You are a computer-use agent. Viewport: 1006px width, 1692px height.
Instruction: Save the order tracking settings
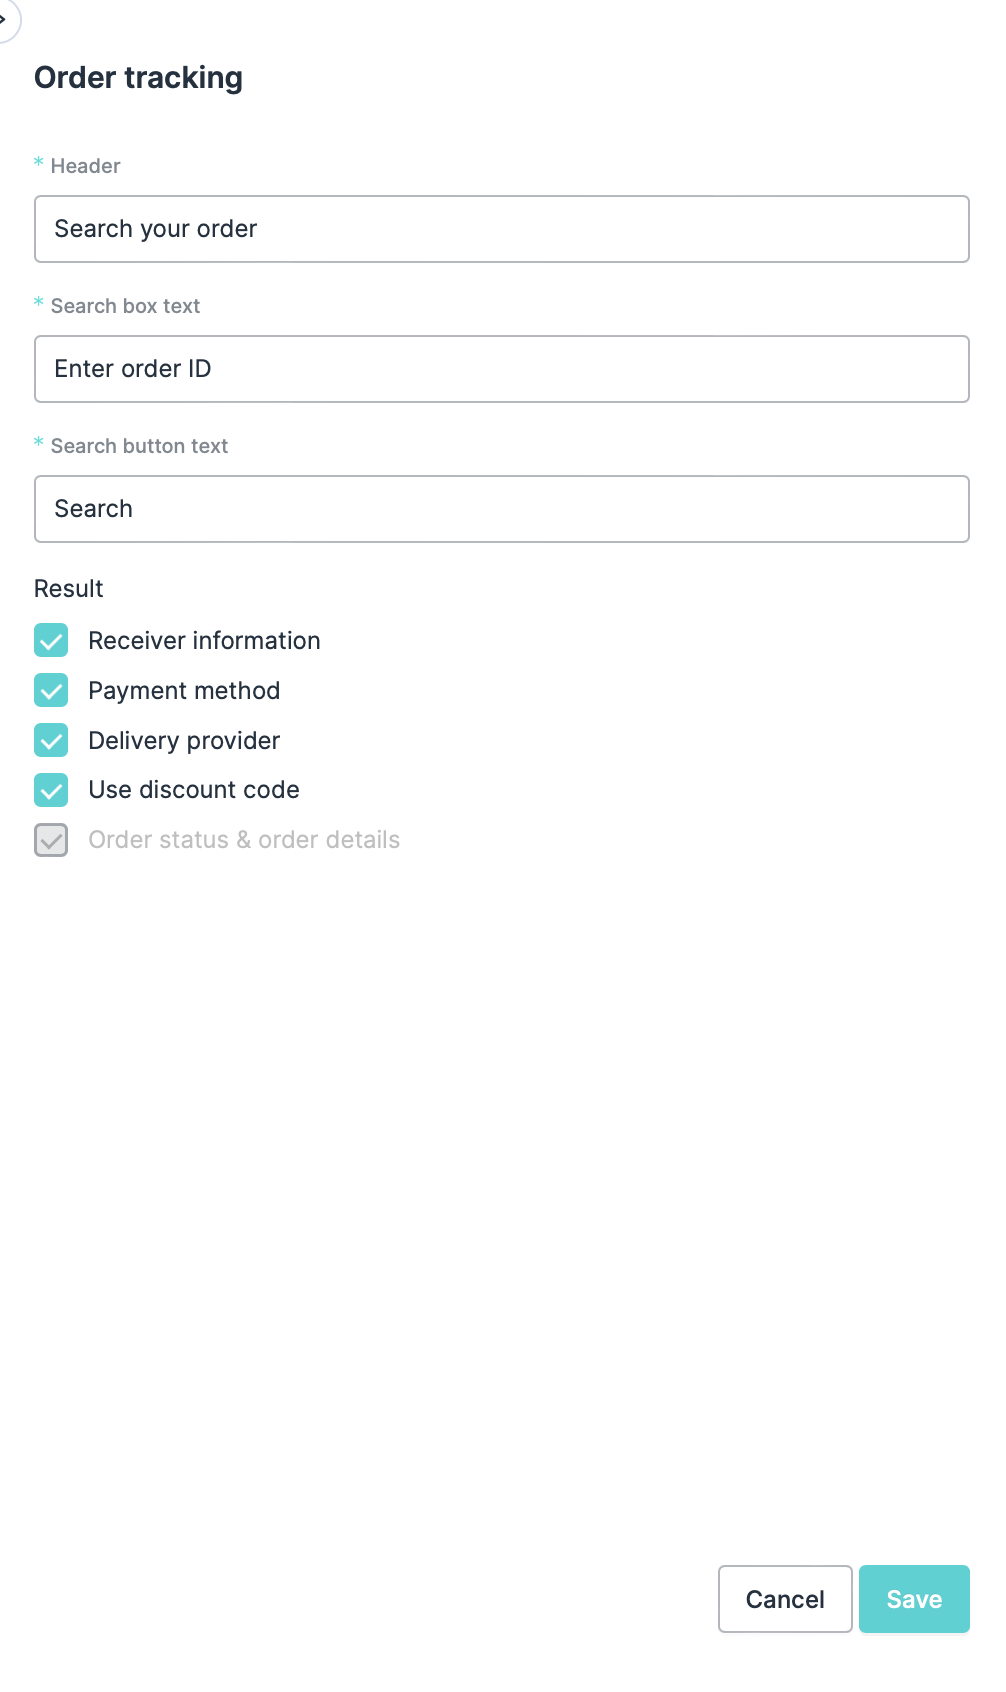point(913,1599)
